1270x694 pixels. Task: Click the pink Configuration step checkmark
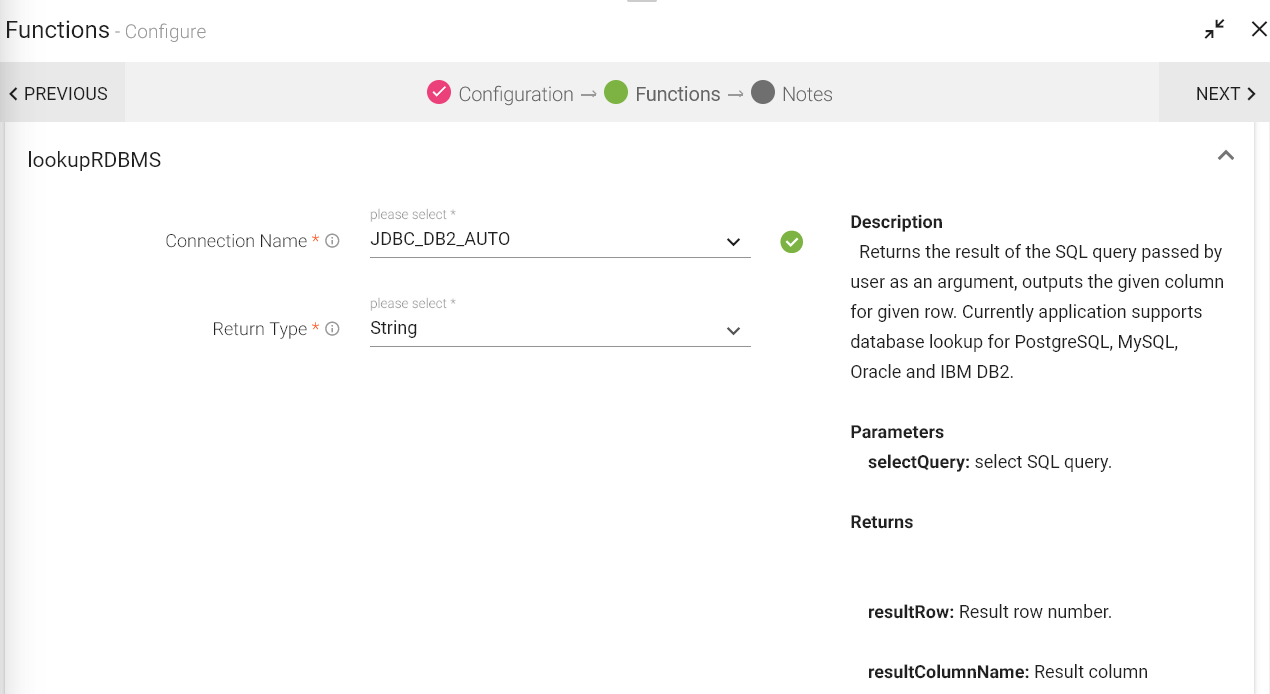[x=440, y=93]
